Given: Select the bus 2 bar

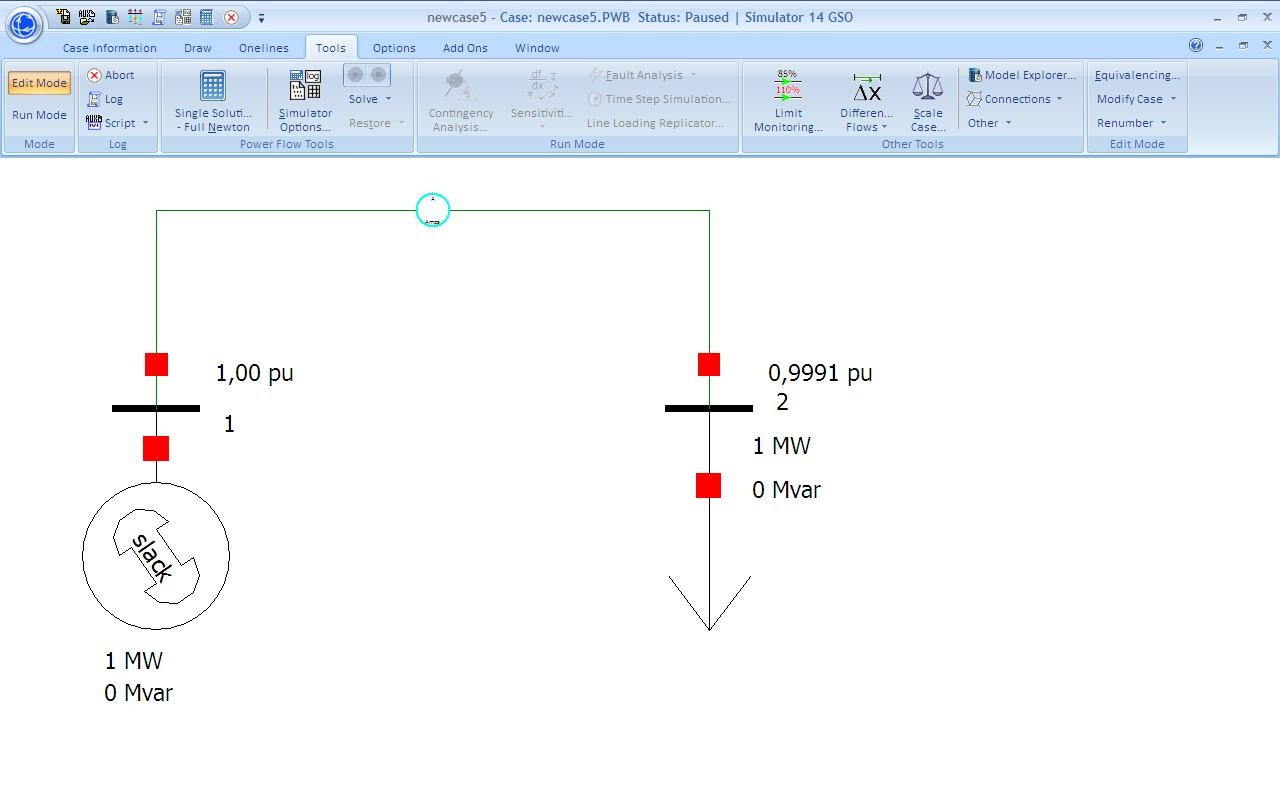Looking at the screenshot, I should (x=709, y=408).
